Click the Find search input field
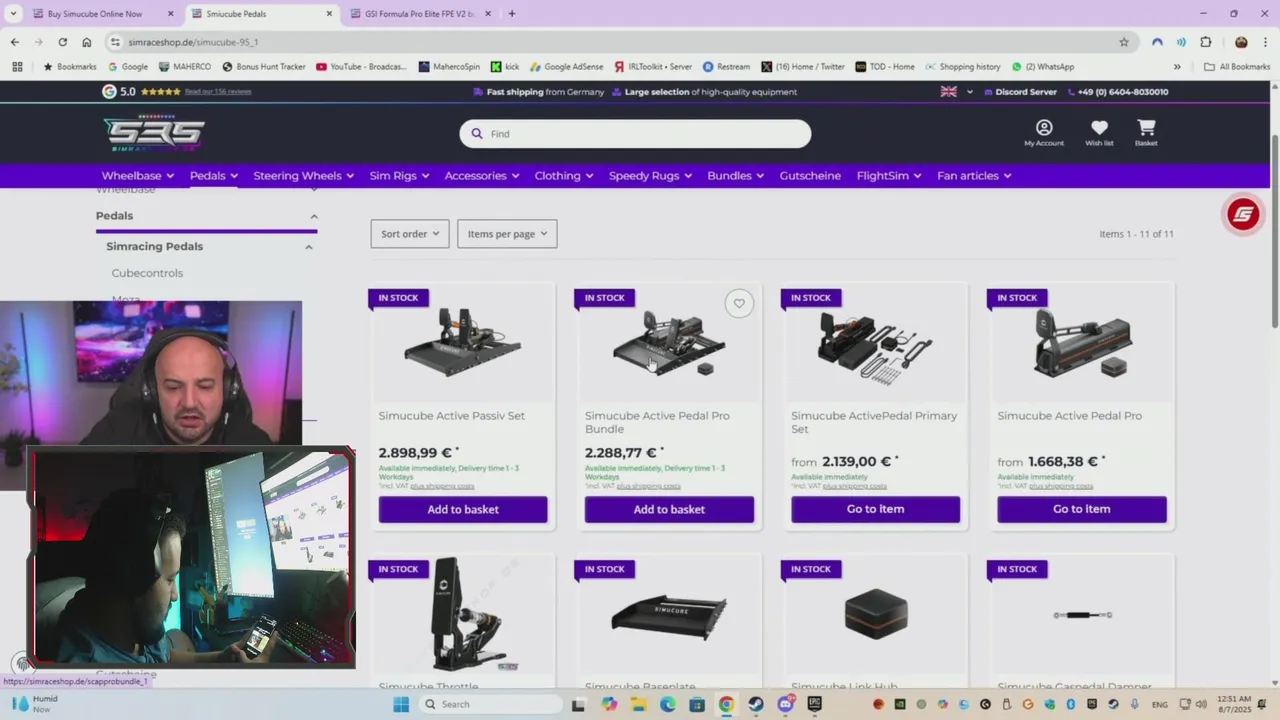This screenshot has height=720, width=1280. click(x=635, y=134)
